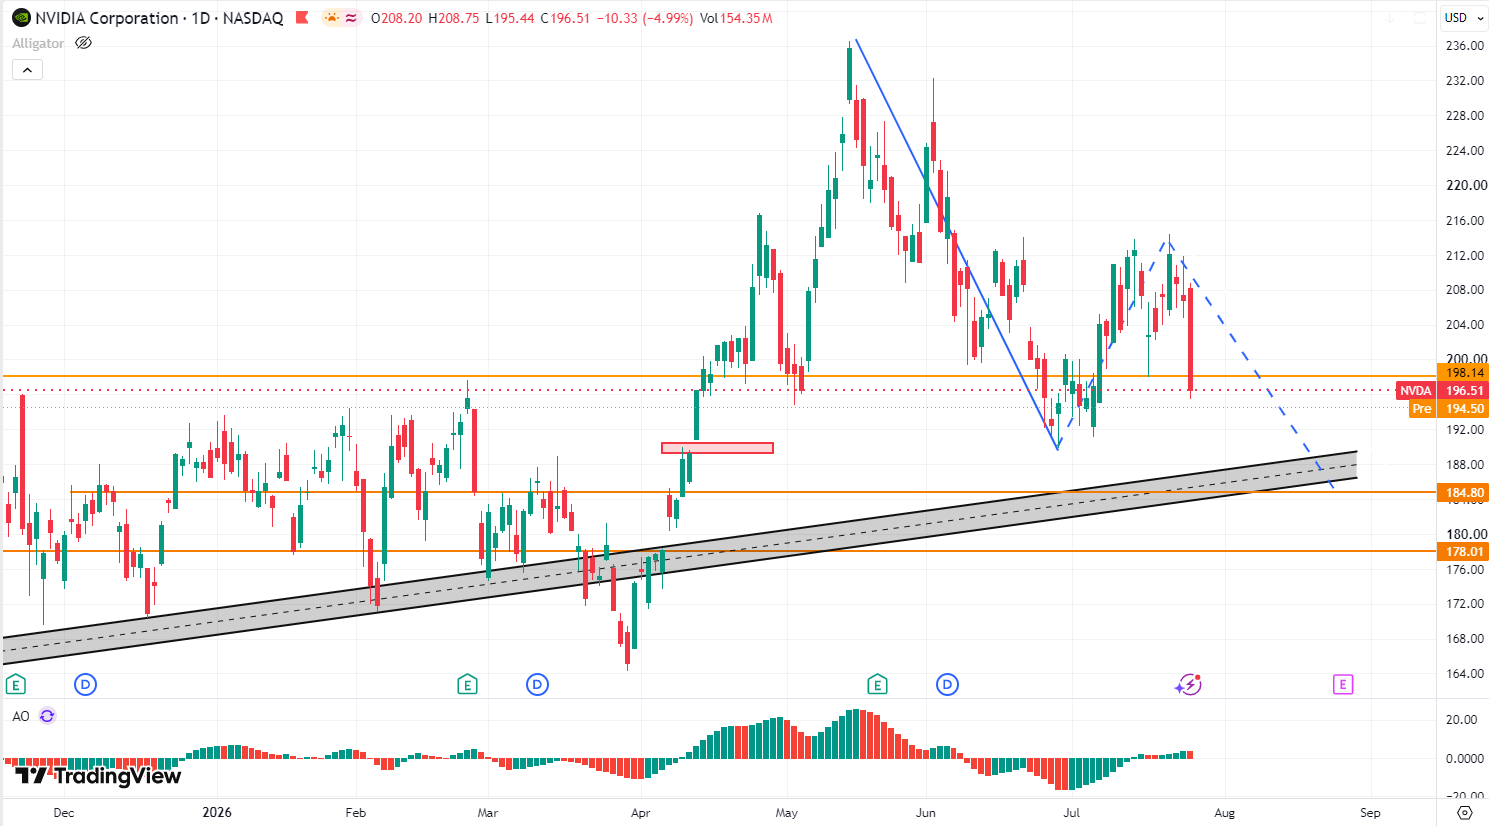Select the red rectangle drawing near April

click(x=717, y=448)
